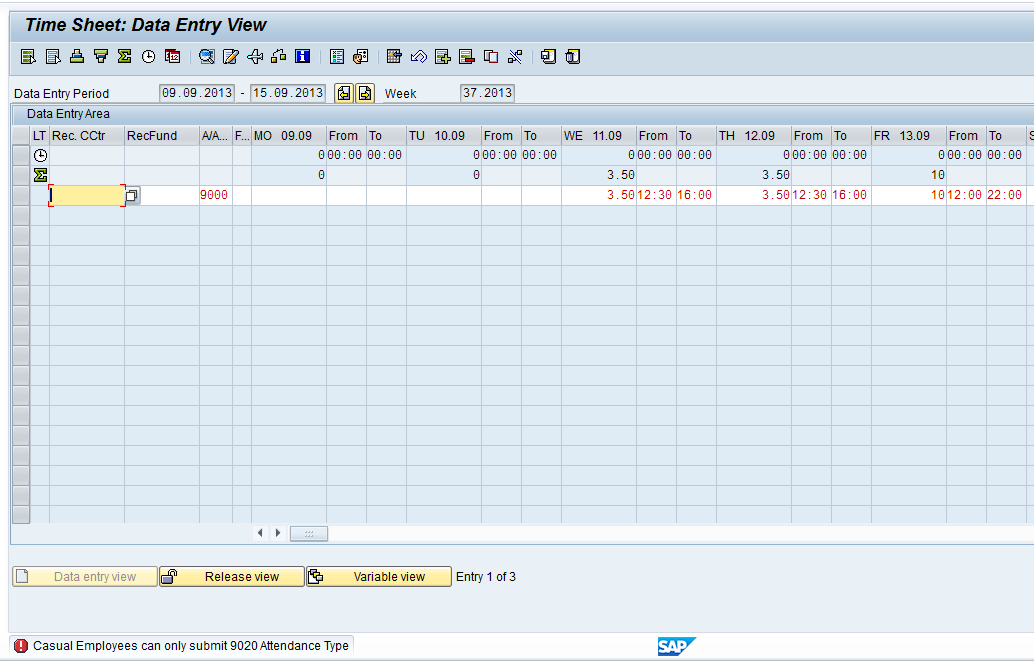Click the airplane travel expenses toolbar icon

(255, 57)
